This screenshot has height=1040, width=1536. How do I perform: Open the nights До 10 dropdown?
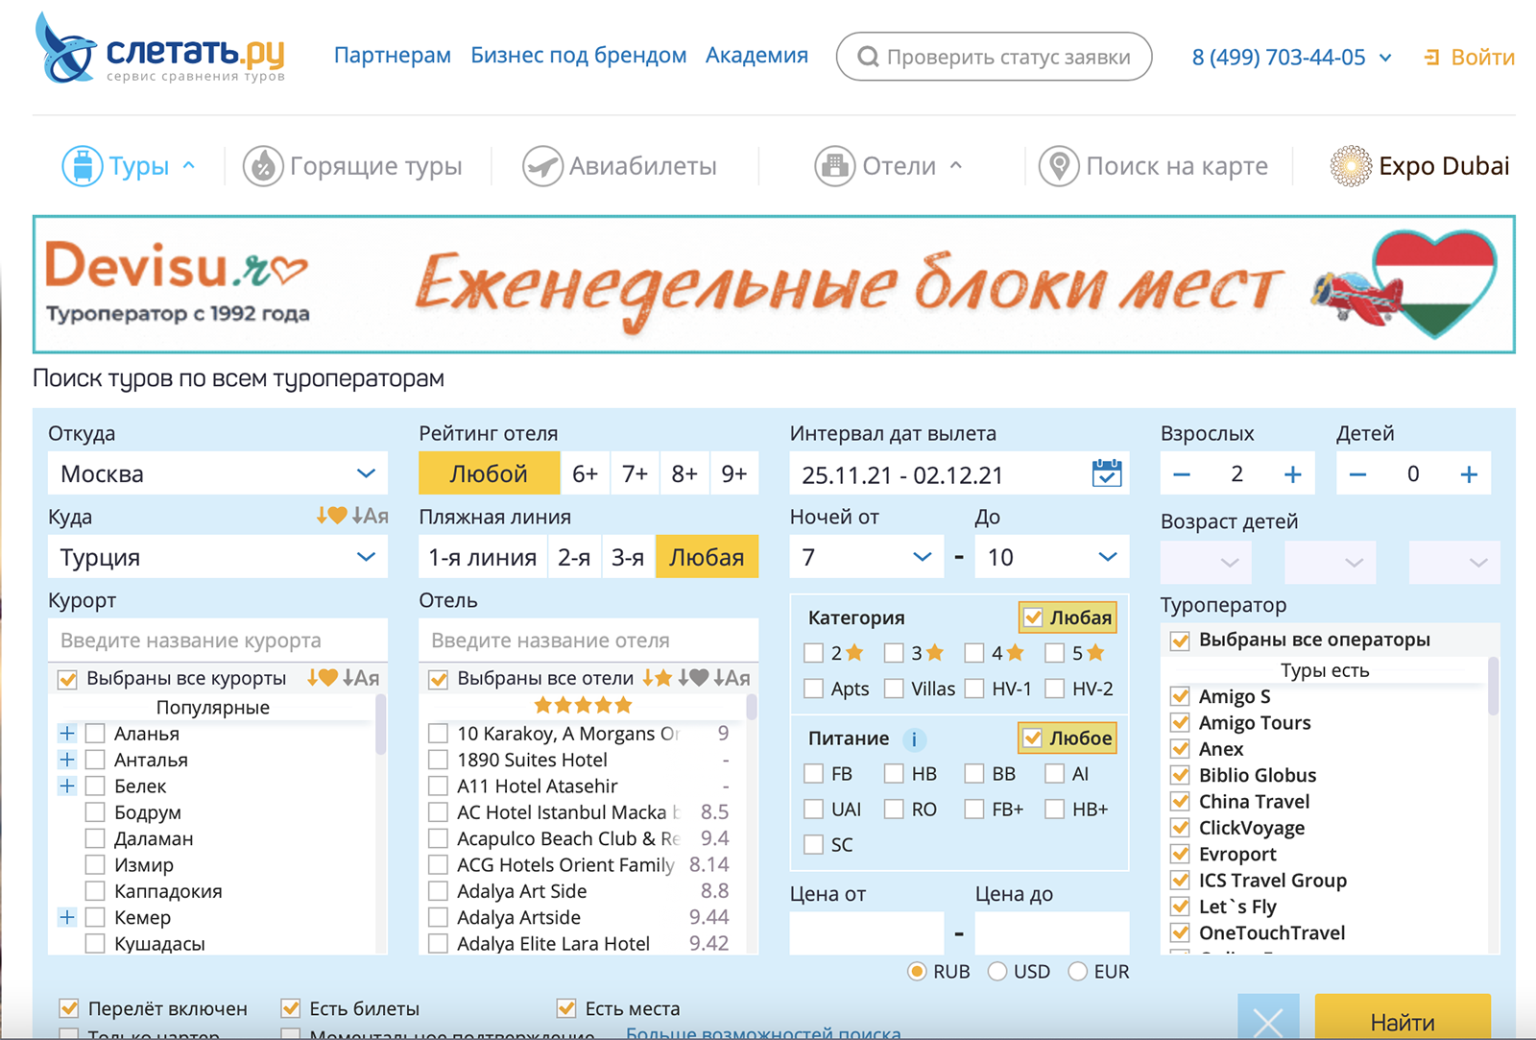click(1051, 557)
